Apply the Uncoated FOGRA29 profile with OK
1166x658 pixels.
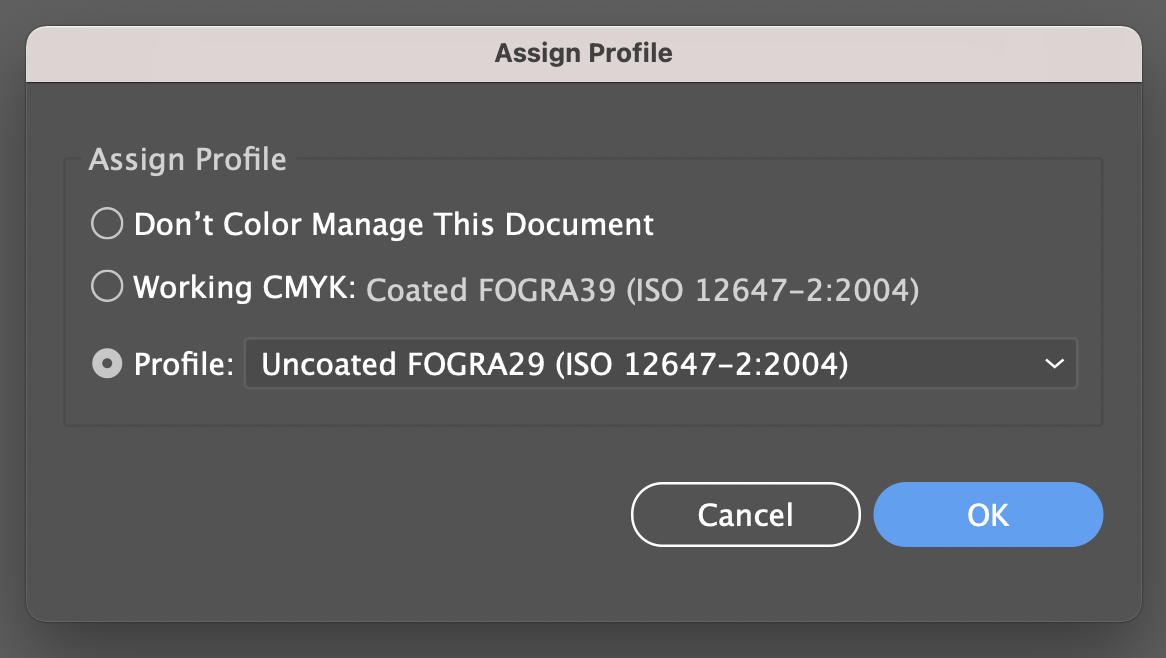coord(988,515)
